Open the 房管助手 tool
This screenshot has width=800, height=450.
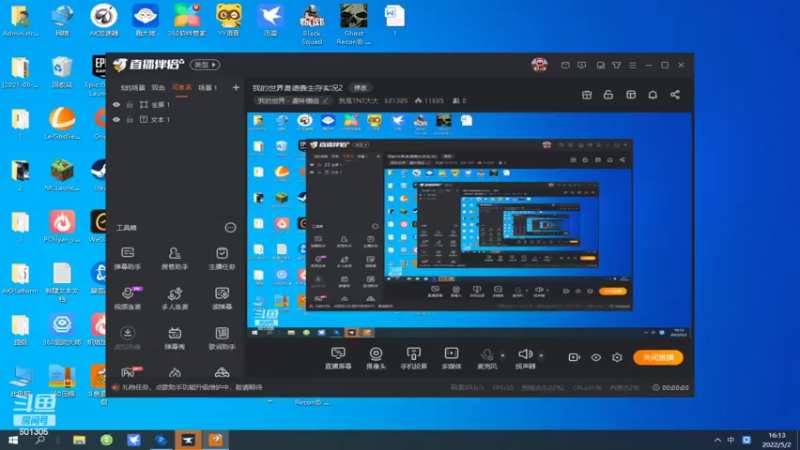(174, 258)
